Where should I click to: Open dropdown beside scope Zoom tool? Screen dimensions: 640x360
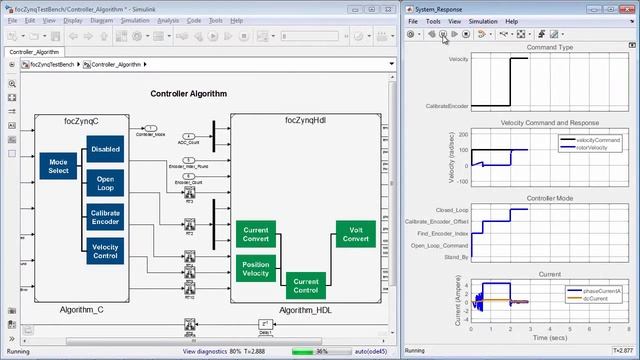pyautogui.click(x=512, y=35)
